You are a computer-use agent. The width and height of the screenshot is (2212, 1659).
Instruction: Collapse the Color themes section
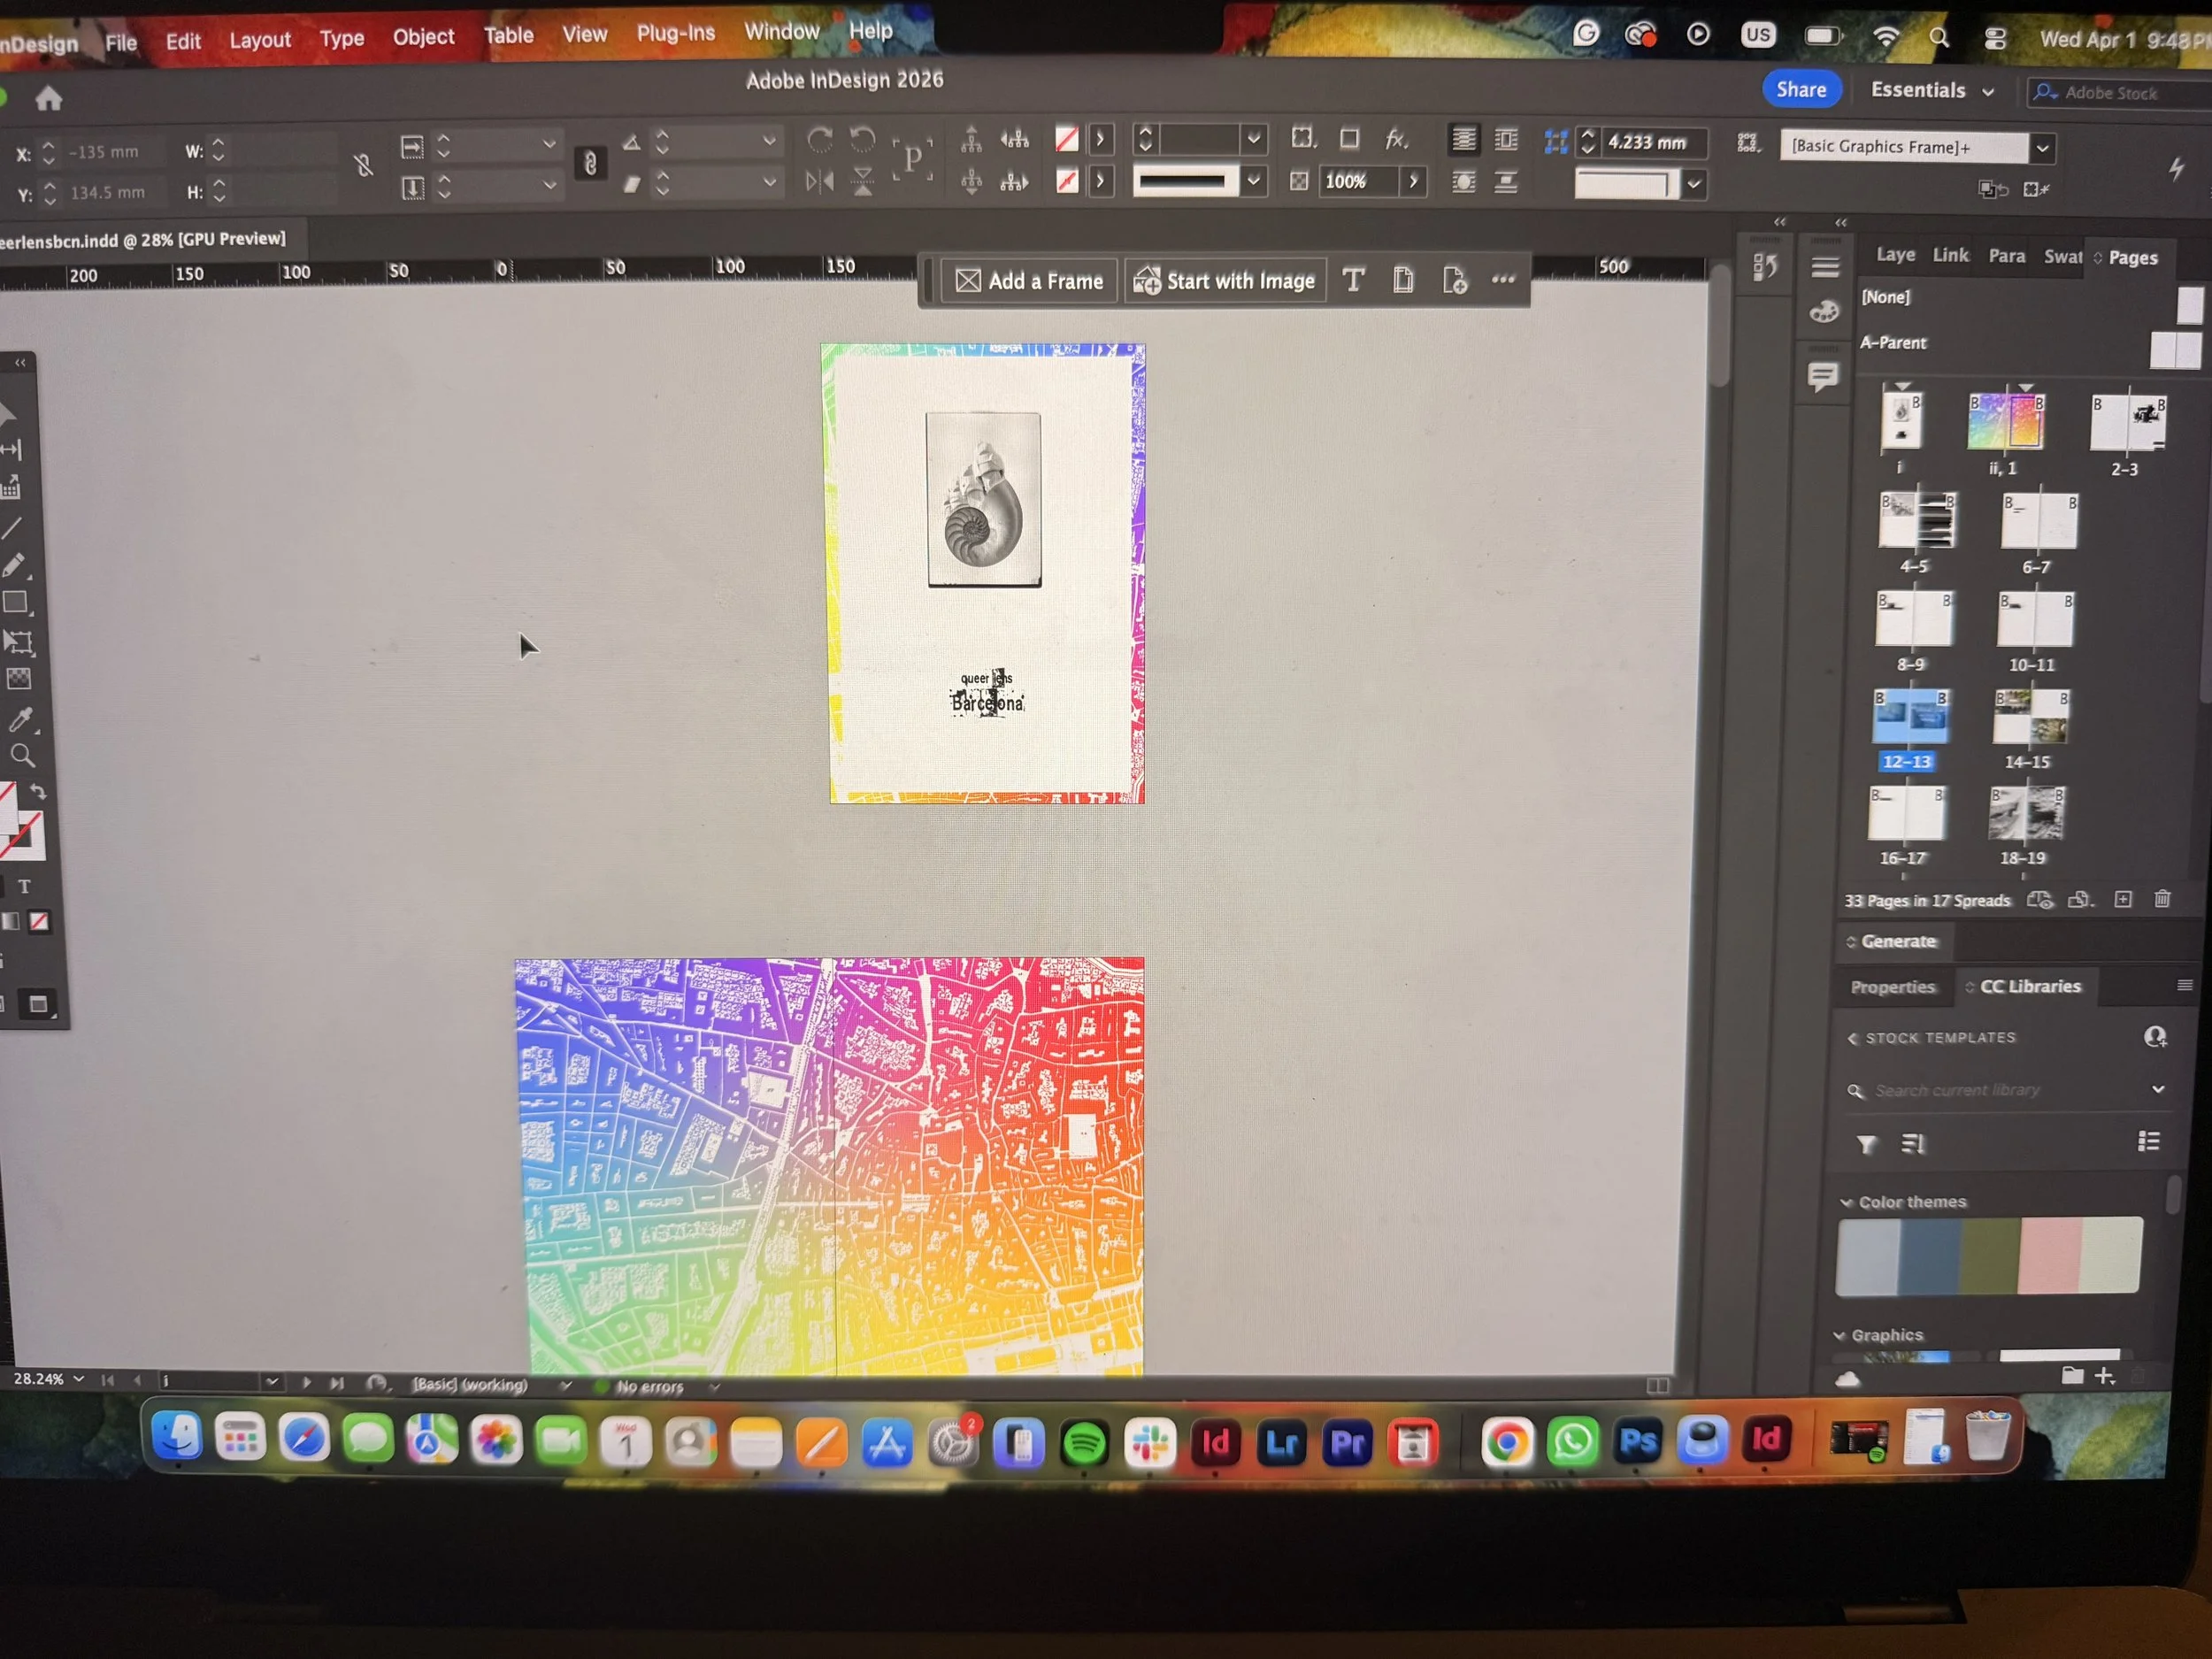tap(1846, 1202)
